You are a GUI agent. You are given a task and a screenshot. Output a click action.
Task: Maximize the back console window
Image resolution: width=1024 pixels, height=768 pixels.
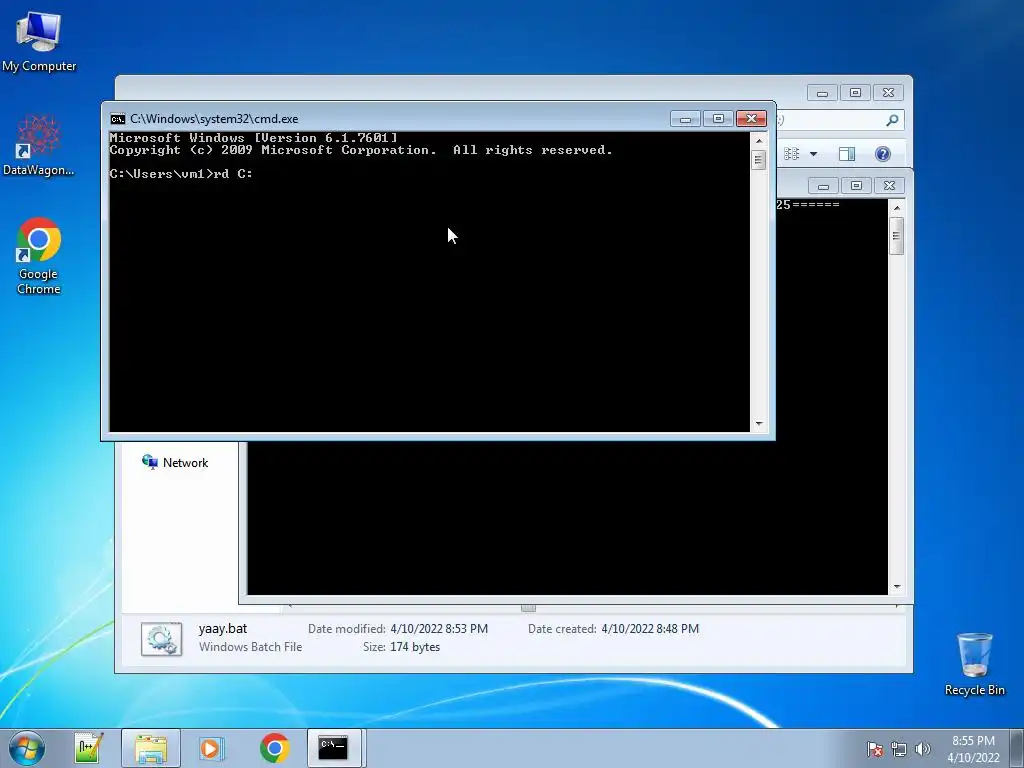point(856,186)
